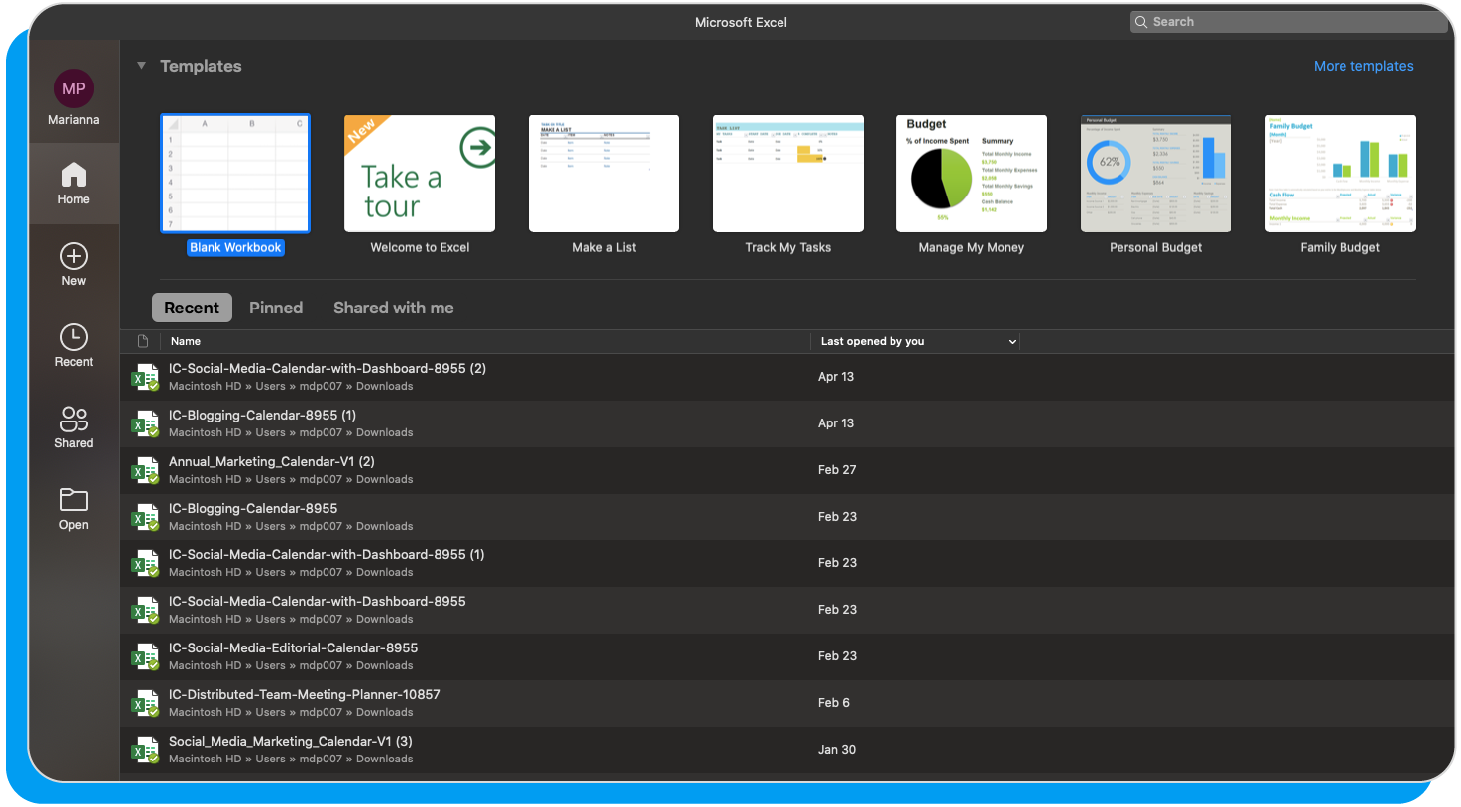Open the Last opened by you sort dropdown
This screenshot has height=807, width=1461.
(x=1012, y=342)
